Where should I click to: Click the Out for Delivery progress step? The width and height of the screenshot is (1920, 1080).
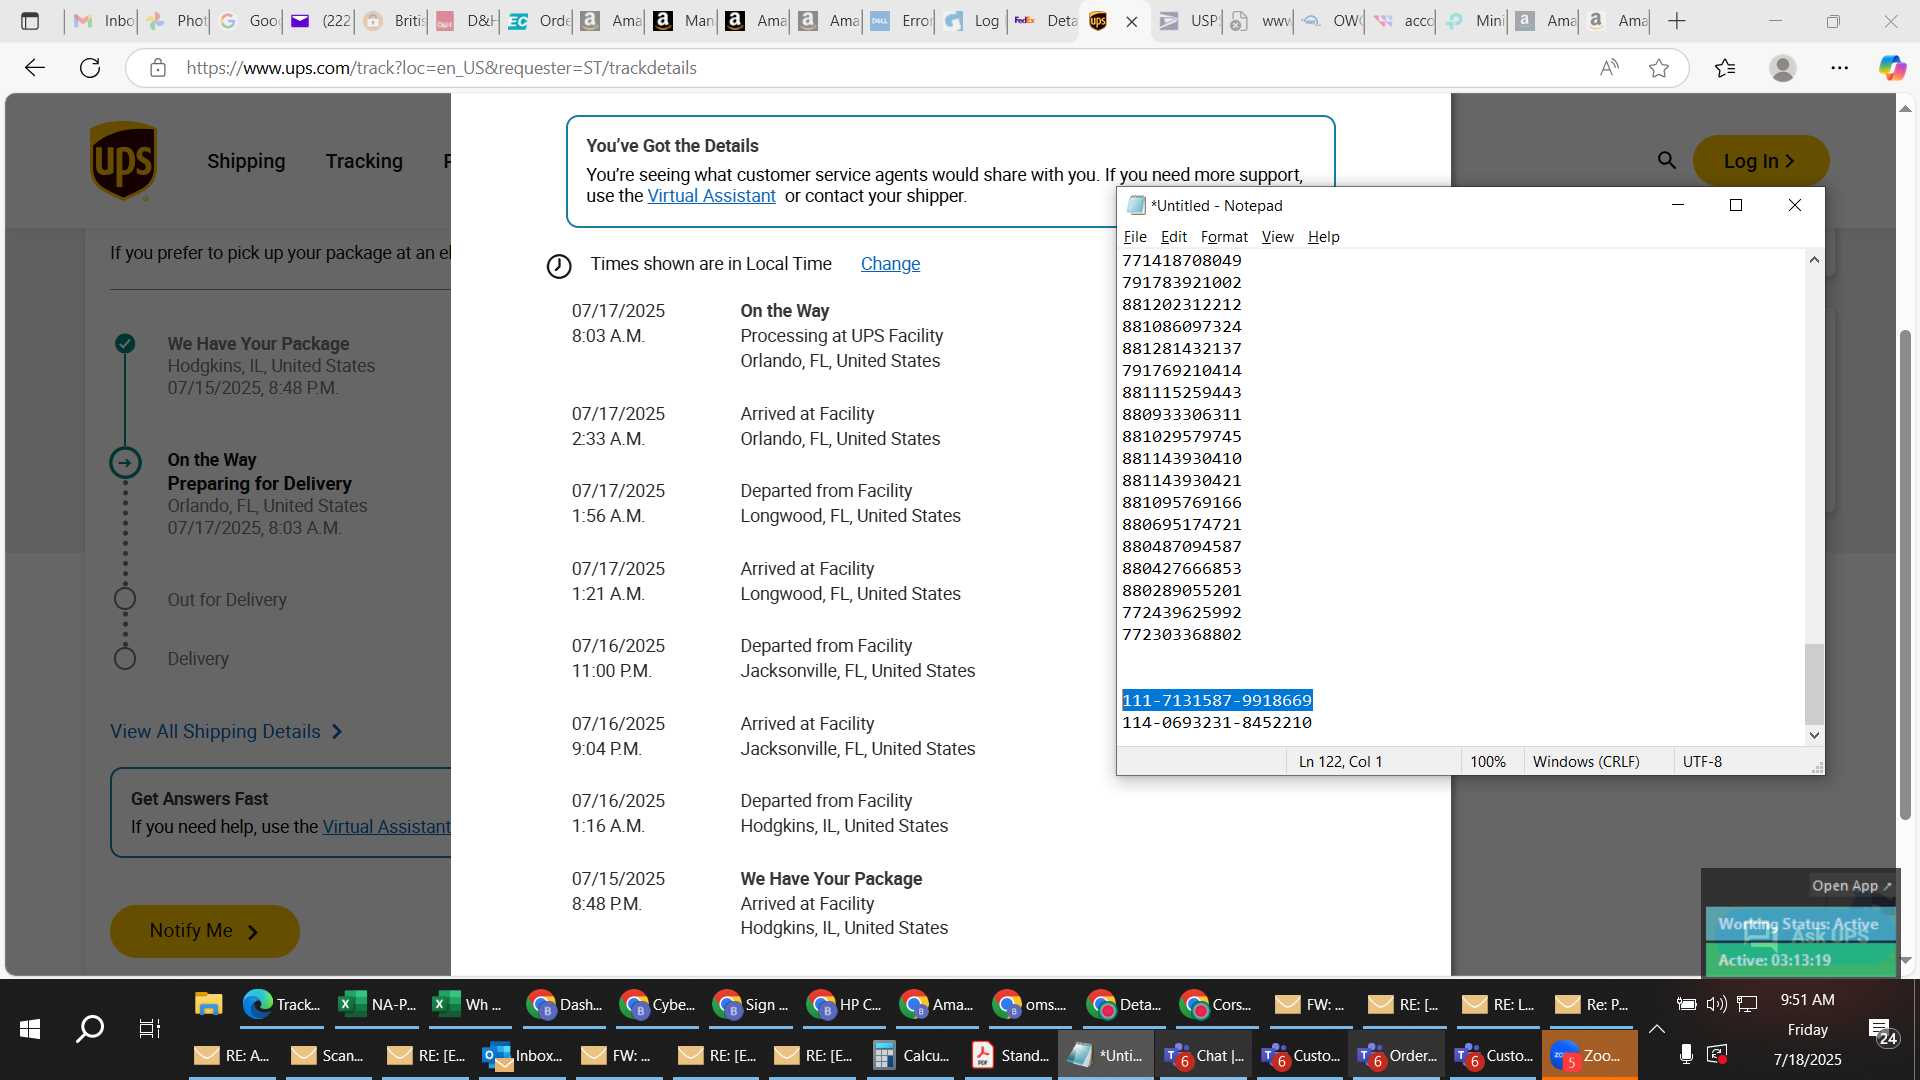click(227, 600)
